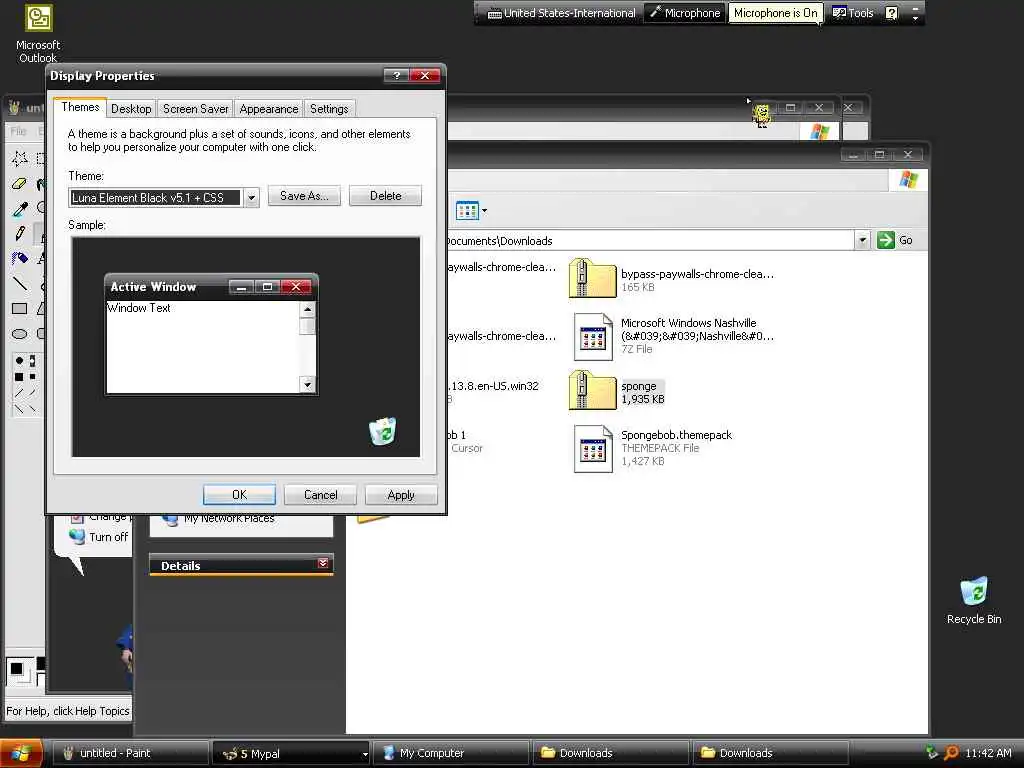Click the Details panel header text
Viewport: 1024px width, 768px height.
point(180,566)
